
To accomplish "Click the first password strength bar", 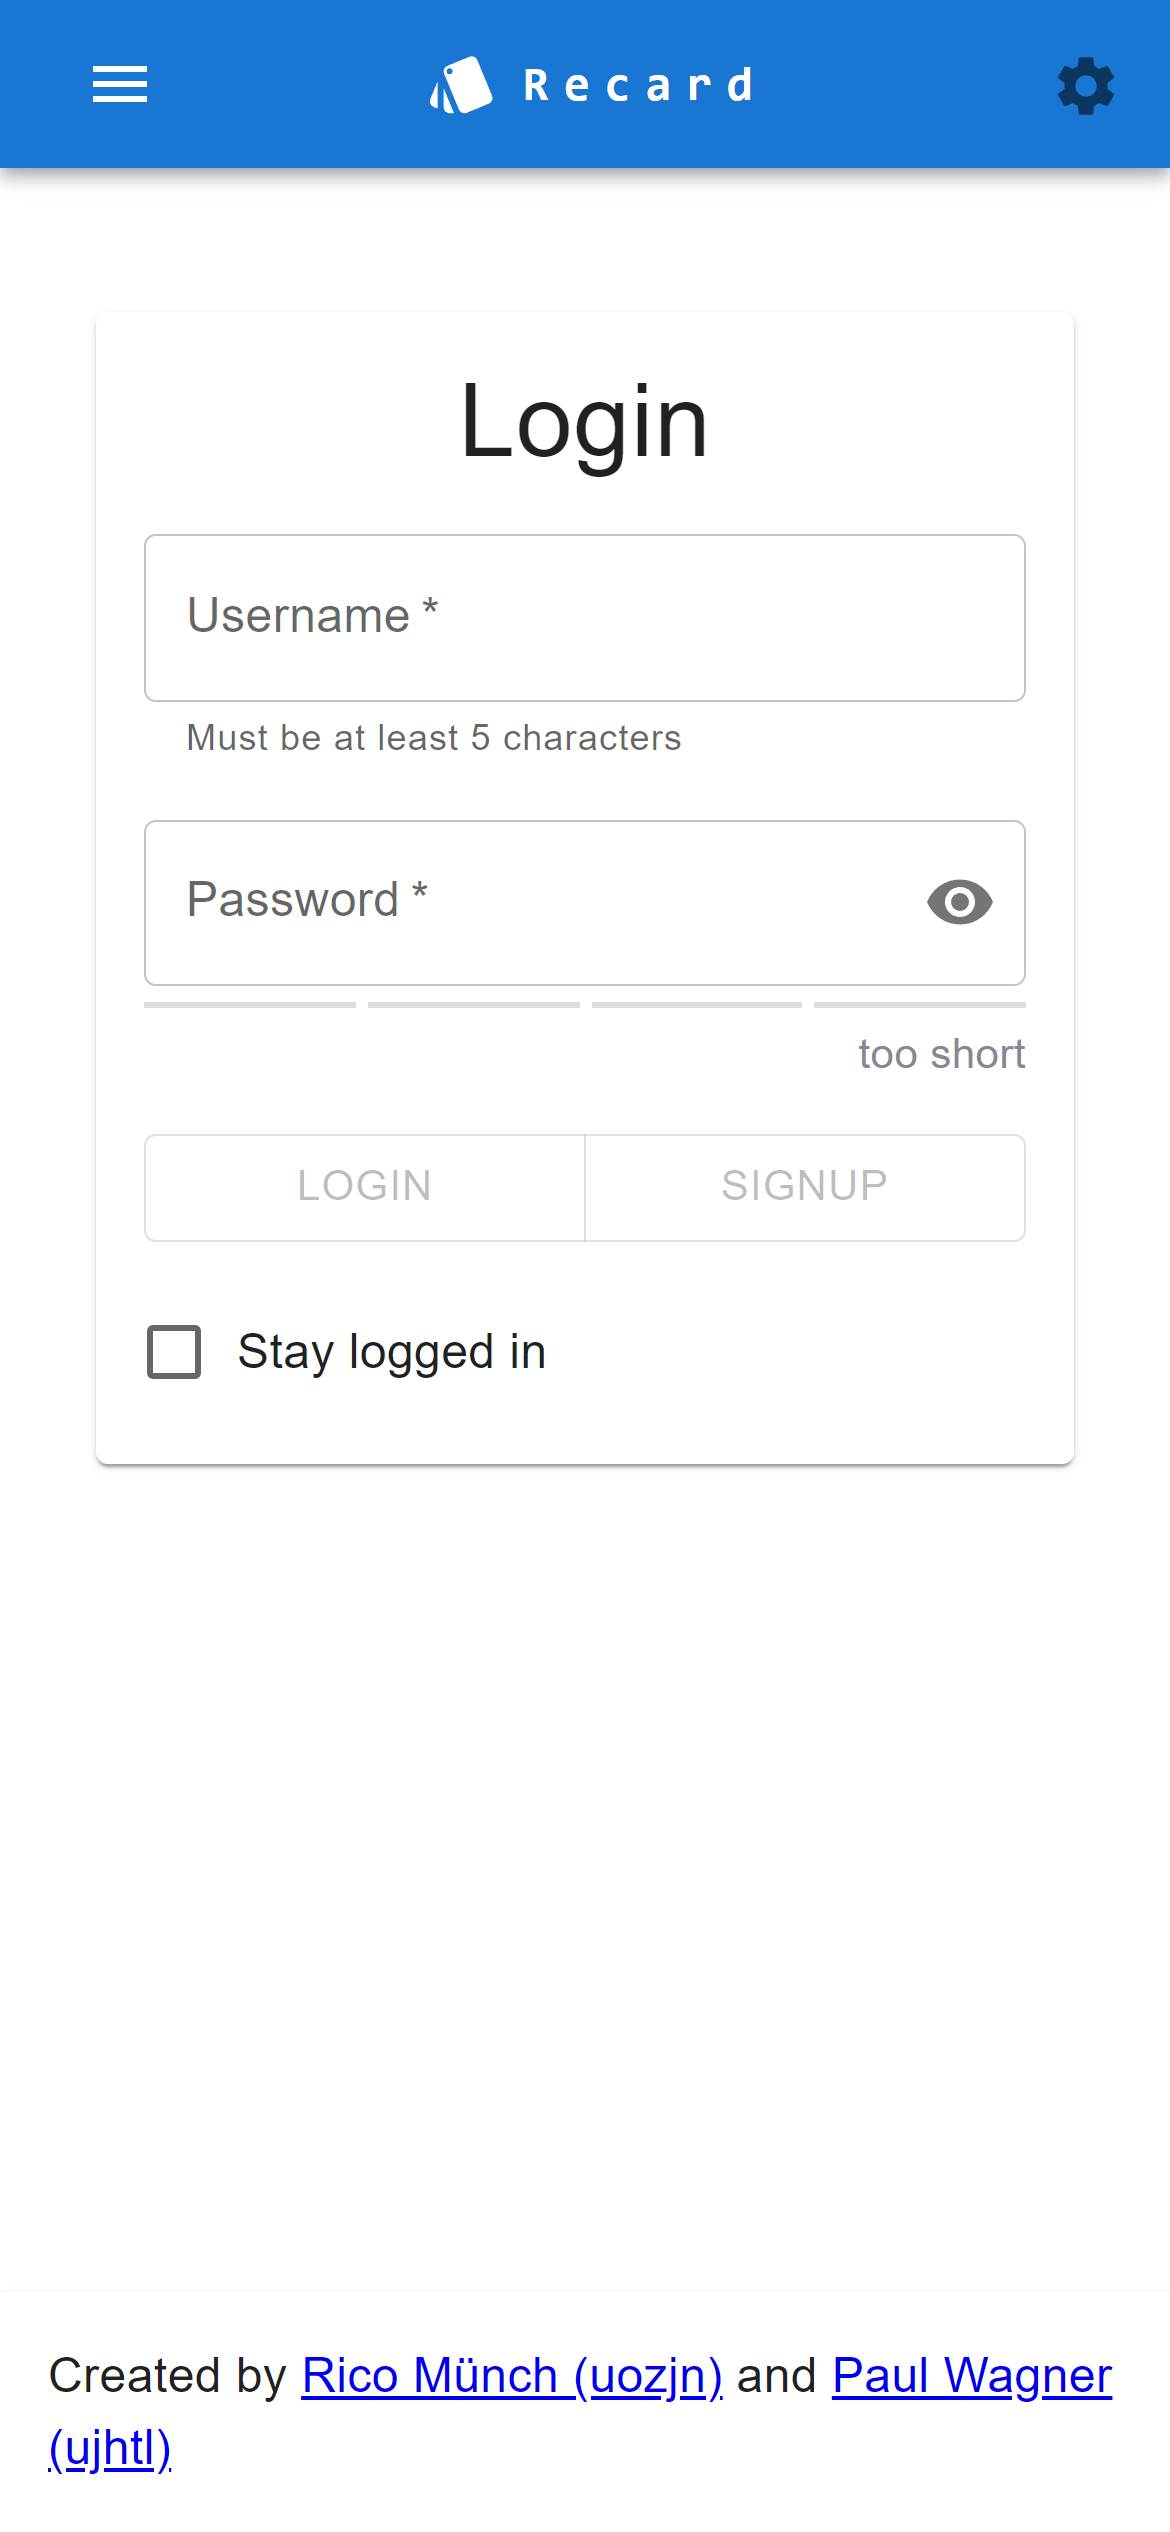I will pyautogui.click(x=249, y=1004).
